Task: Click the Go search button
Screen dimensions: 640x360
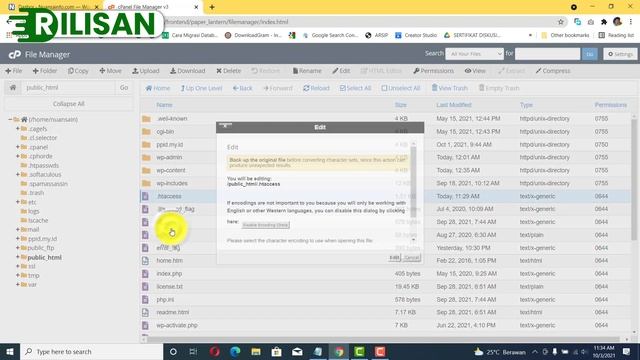Action: click(590, 53)
